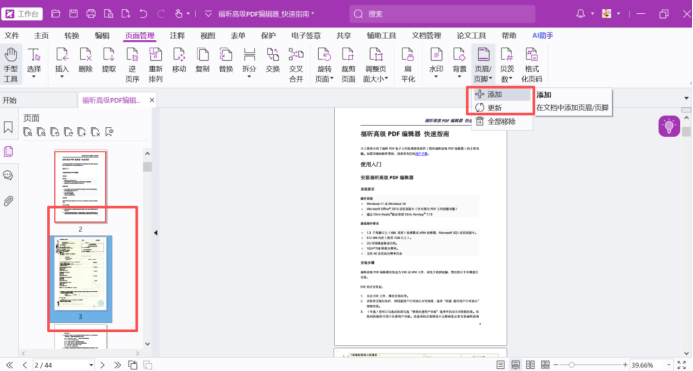Click the notification bell icon
This screenshot has height=371, width=693.
pos(580,14)
